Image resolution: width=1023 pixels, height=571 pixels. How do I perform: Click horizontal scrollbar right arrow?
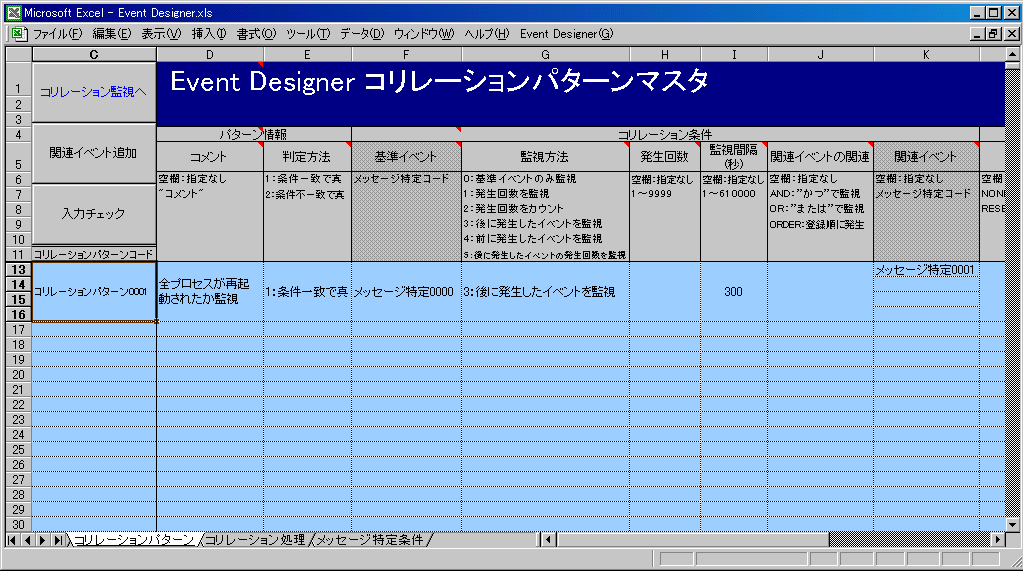coord(998,540)
